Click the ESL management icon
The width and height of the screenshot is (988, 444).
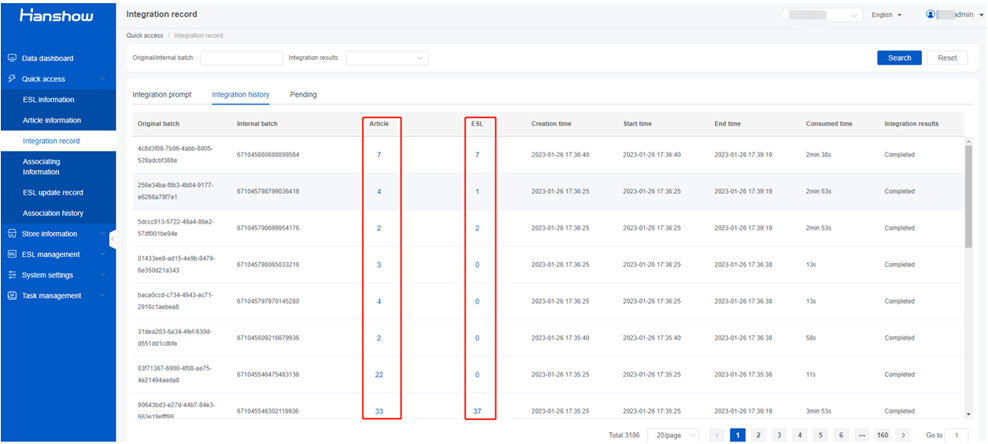[x=11, y=254]
